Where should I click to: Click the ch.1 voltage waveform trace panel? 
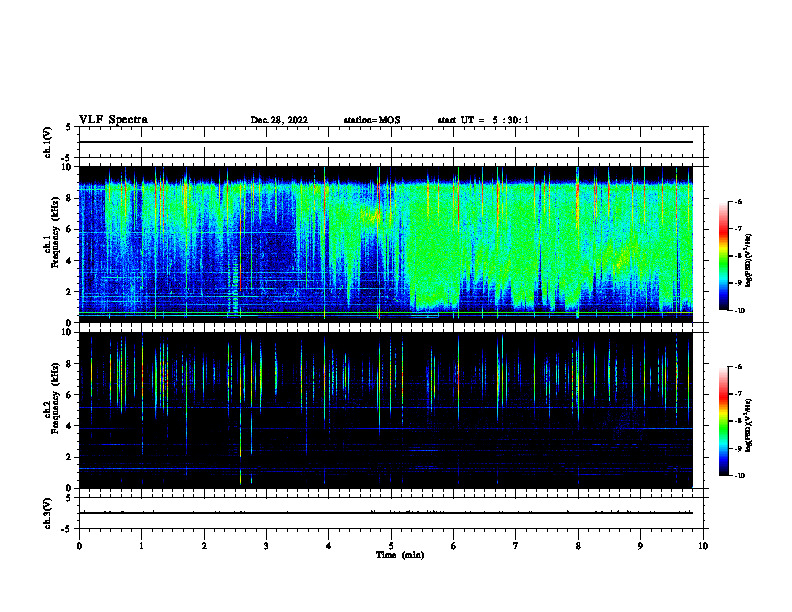click(x=391, y=142)
